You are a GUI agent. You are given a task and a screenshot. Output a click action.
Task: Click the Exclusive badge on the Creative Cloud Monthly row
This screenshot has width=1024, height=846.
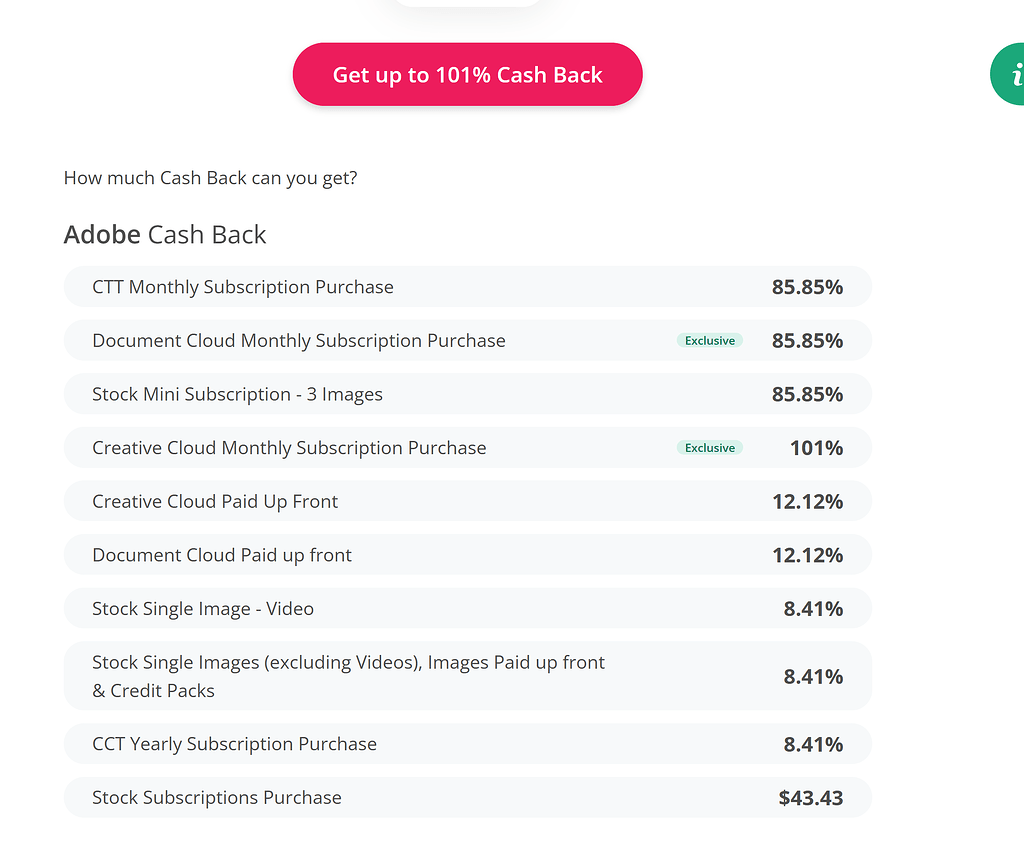(x=710, y=448)
